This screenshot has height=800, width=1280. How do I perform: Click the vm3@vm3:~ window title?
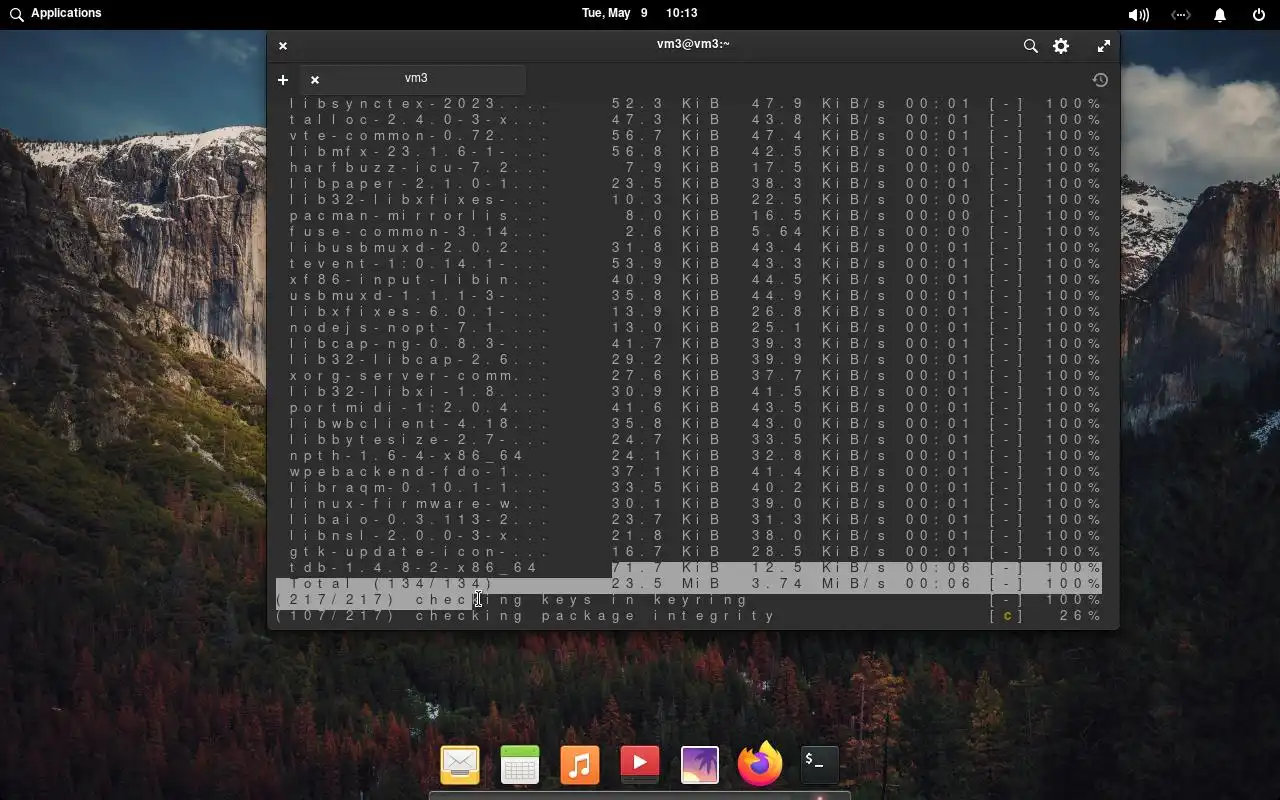[x=693, y=44]
